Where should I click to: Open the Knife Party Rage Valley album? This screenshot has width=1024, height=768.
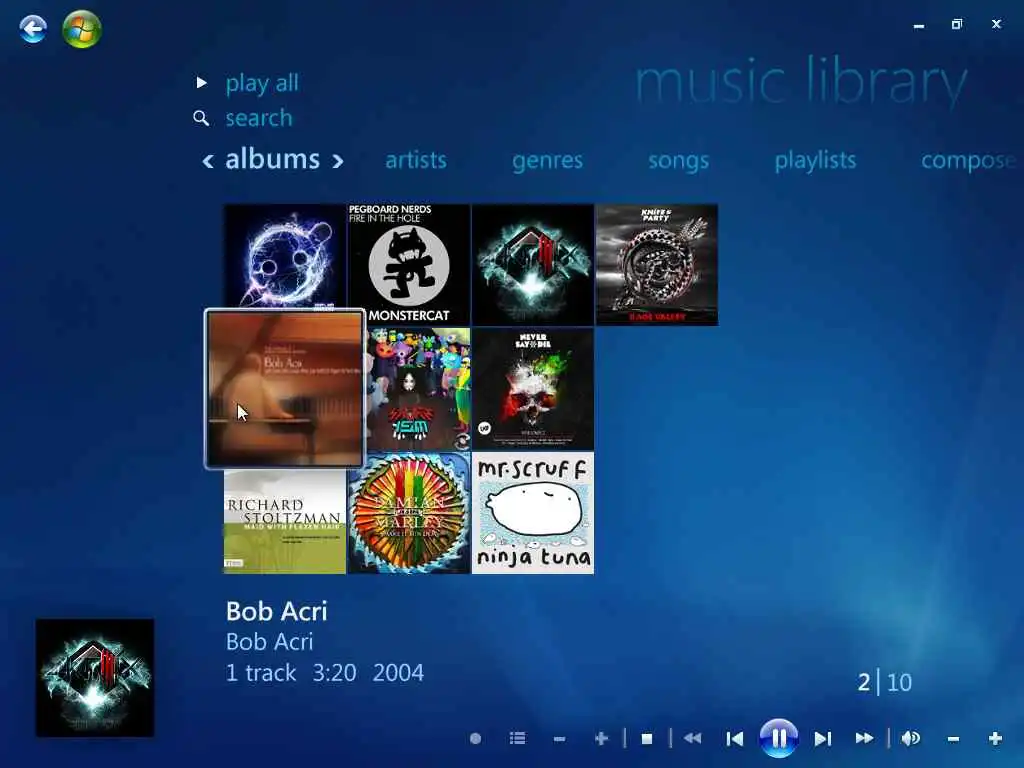(657, 264)
